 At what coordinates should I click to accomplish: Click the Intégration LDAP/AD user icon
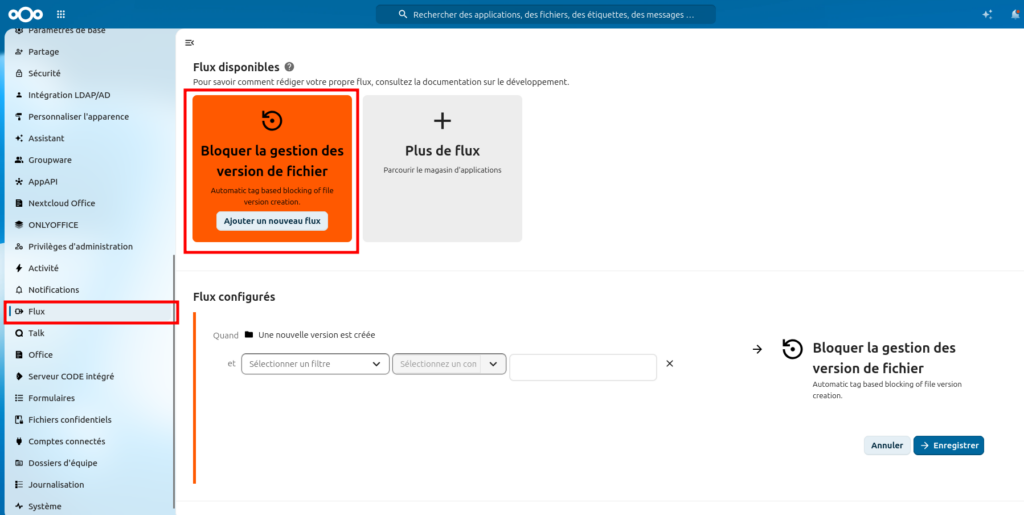[19, 95]
